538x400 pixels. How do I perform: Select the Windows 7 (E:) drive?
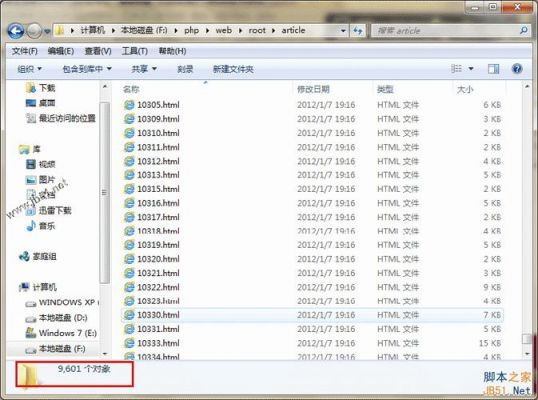coord(68,333)
